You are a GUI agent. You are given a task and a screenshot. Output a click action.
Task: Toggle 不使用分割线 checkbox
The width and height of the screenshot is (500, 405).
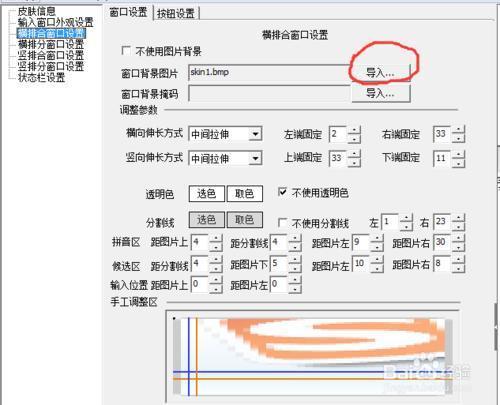tap(282, 222)
